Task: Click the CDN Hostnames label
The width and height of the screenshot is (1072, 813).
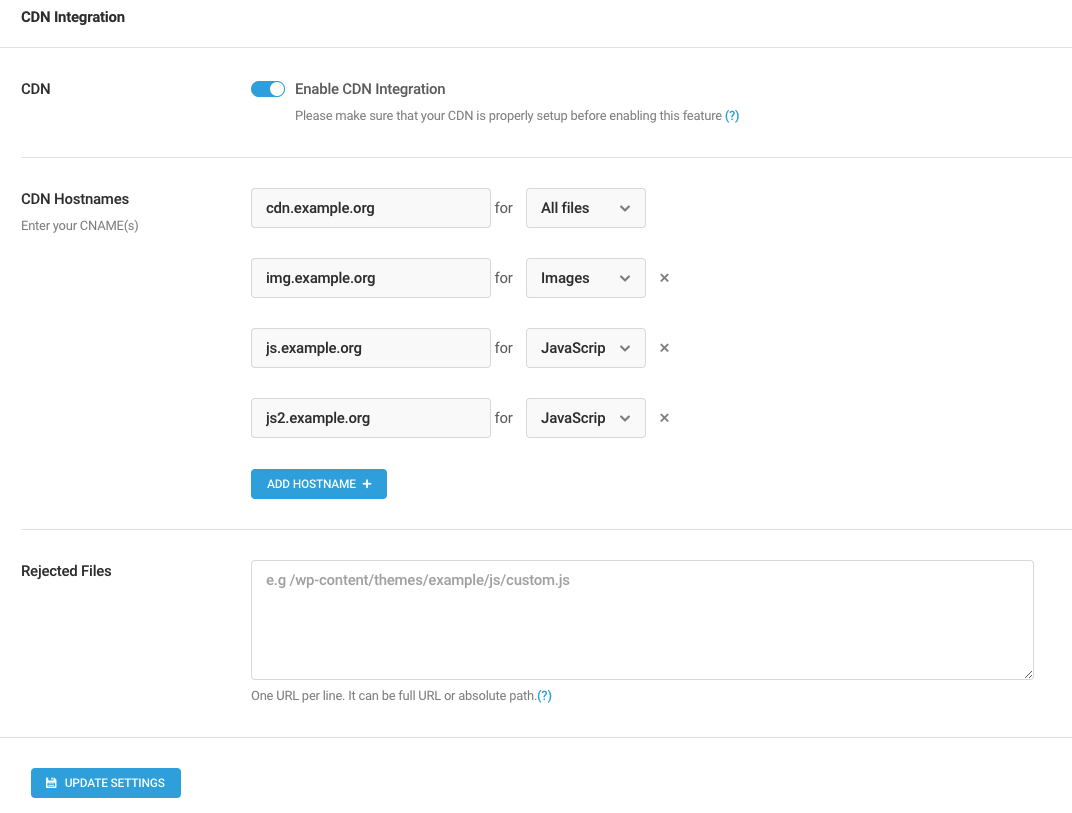Action: (x=75, y=199)
